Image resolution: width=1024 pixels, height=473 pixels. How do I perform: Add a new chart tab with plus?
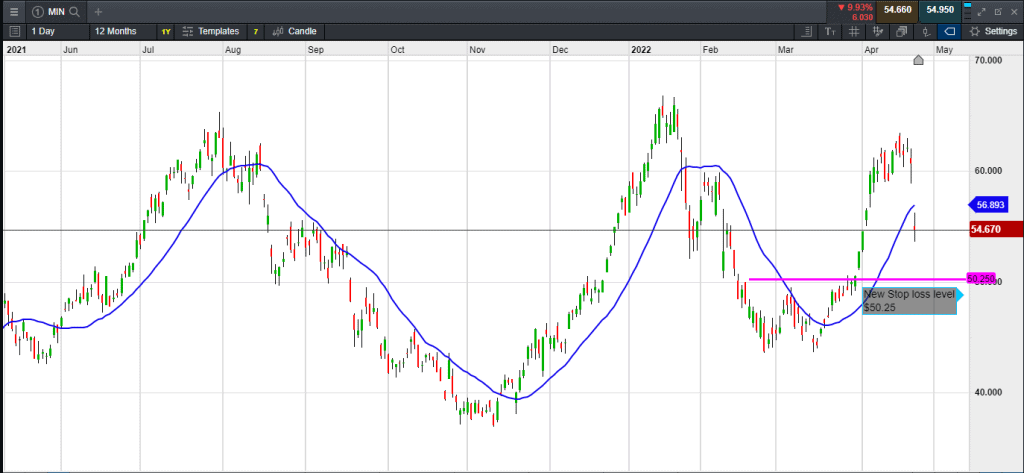(98, 11)
